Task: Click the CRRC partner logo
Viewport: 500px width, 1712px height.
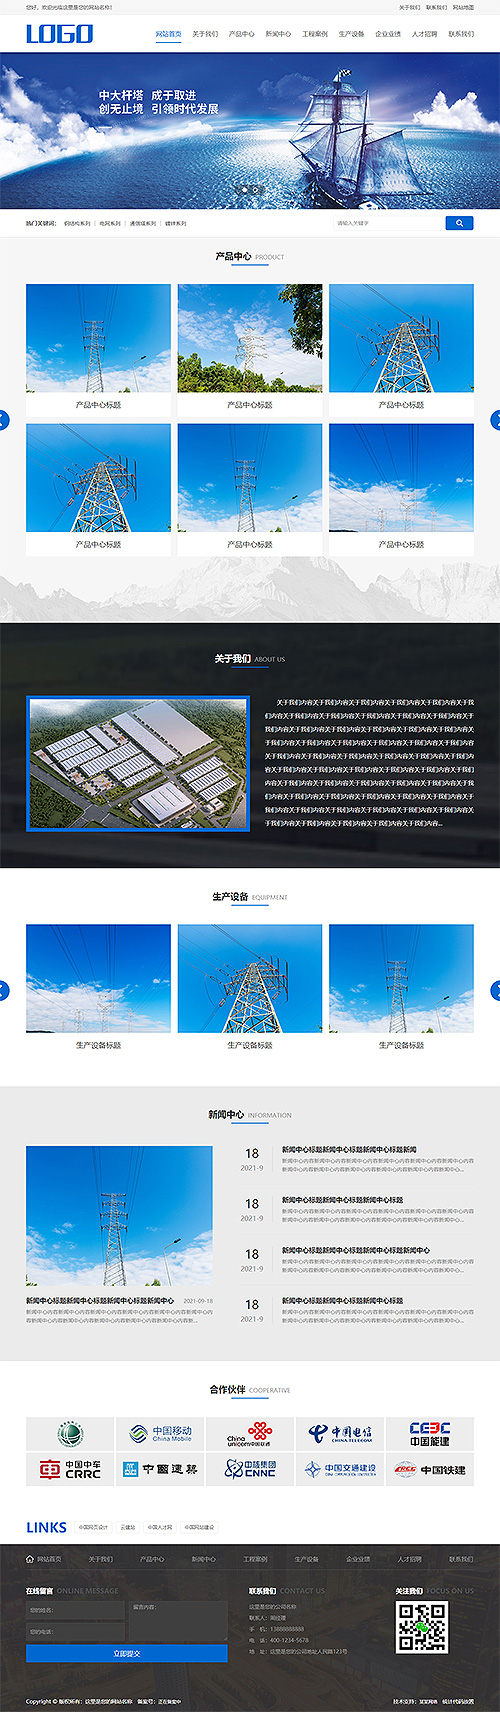Action: click(70, 1469)
